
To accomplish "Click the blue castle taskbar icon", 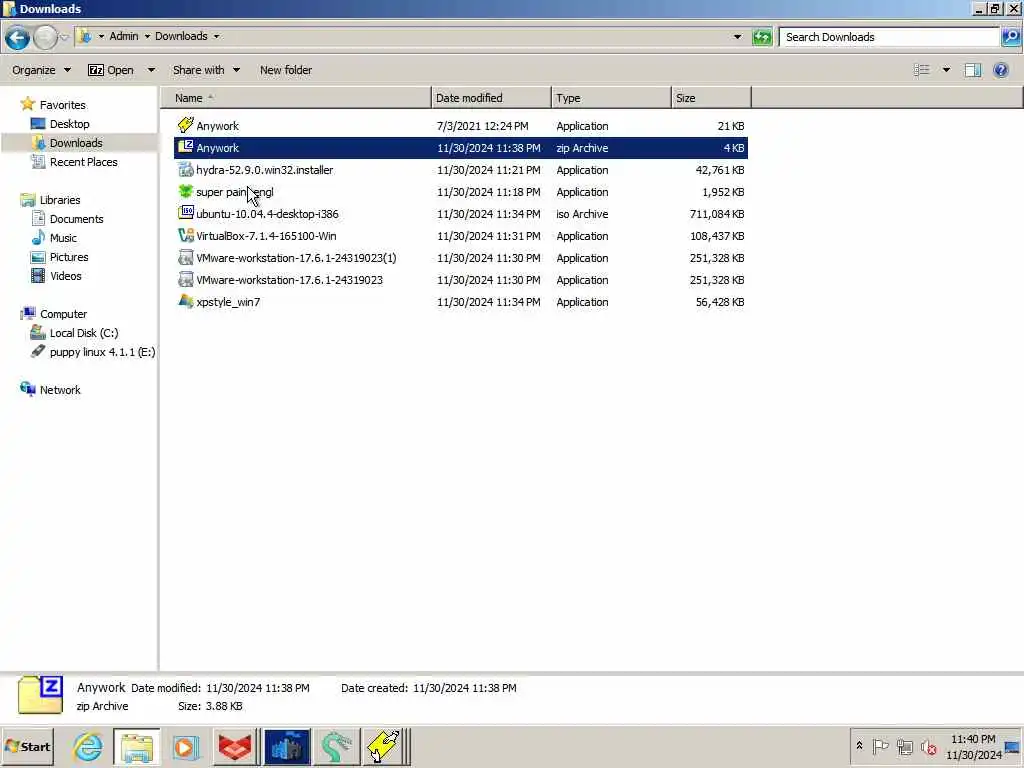I will coord(287,746).
